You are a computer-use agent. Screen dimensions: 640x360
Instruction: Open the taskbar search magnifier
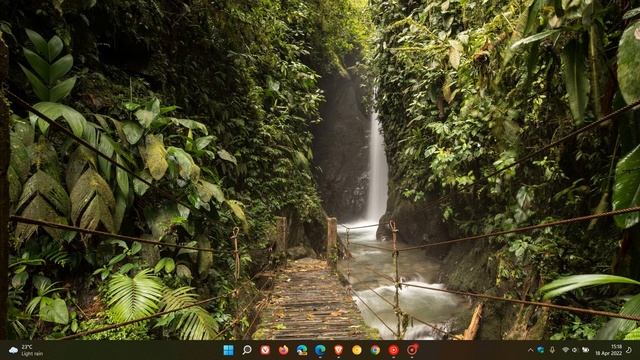click(247, 350)
